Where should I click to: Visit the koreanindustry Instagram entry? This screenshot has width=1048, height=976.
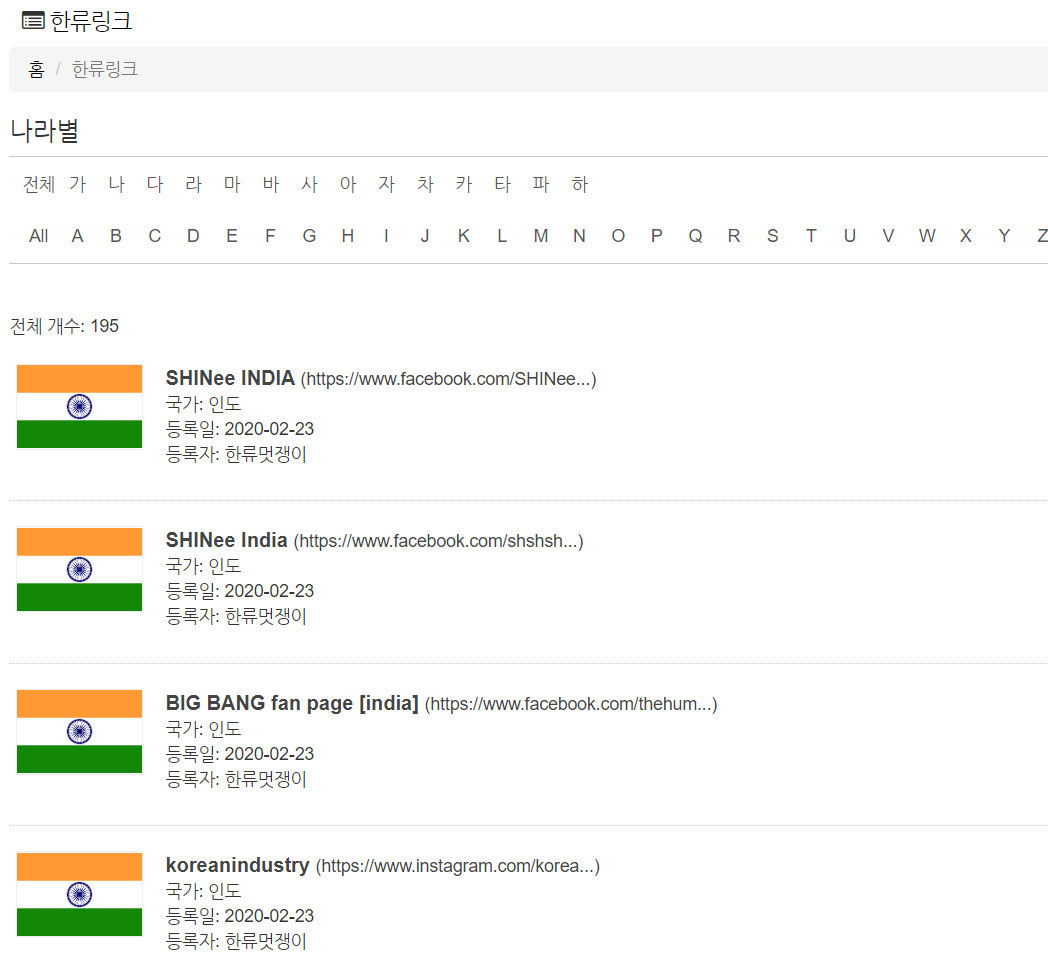coord(237,865)
